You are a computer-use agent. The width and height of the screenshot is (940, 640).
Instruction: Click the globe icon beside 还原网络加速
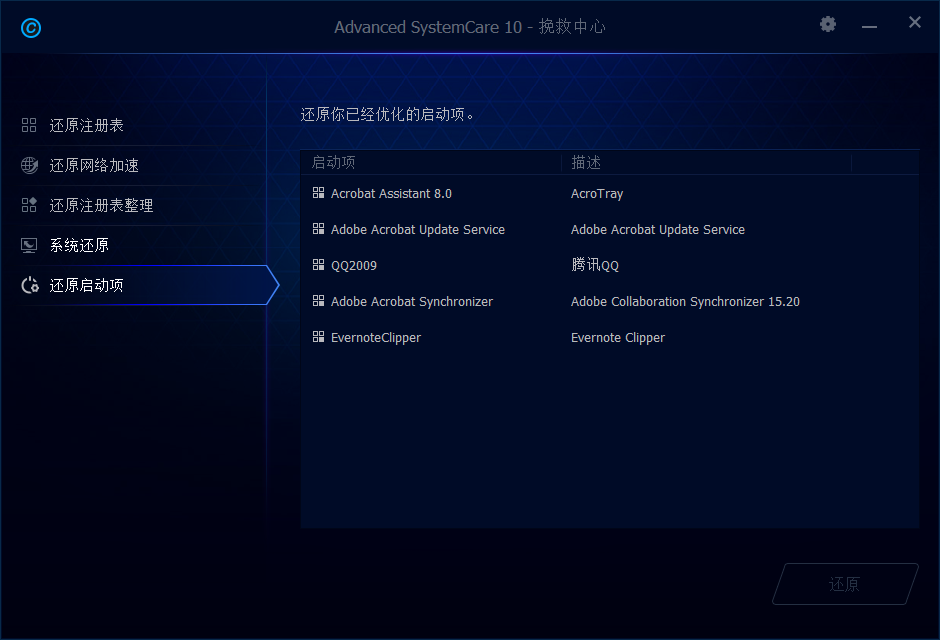[x=29, y=165]
